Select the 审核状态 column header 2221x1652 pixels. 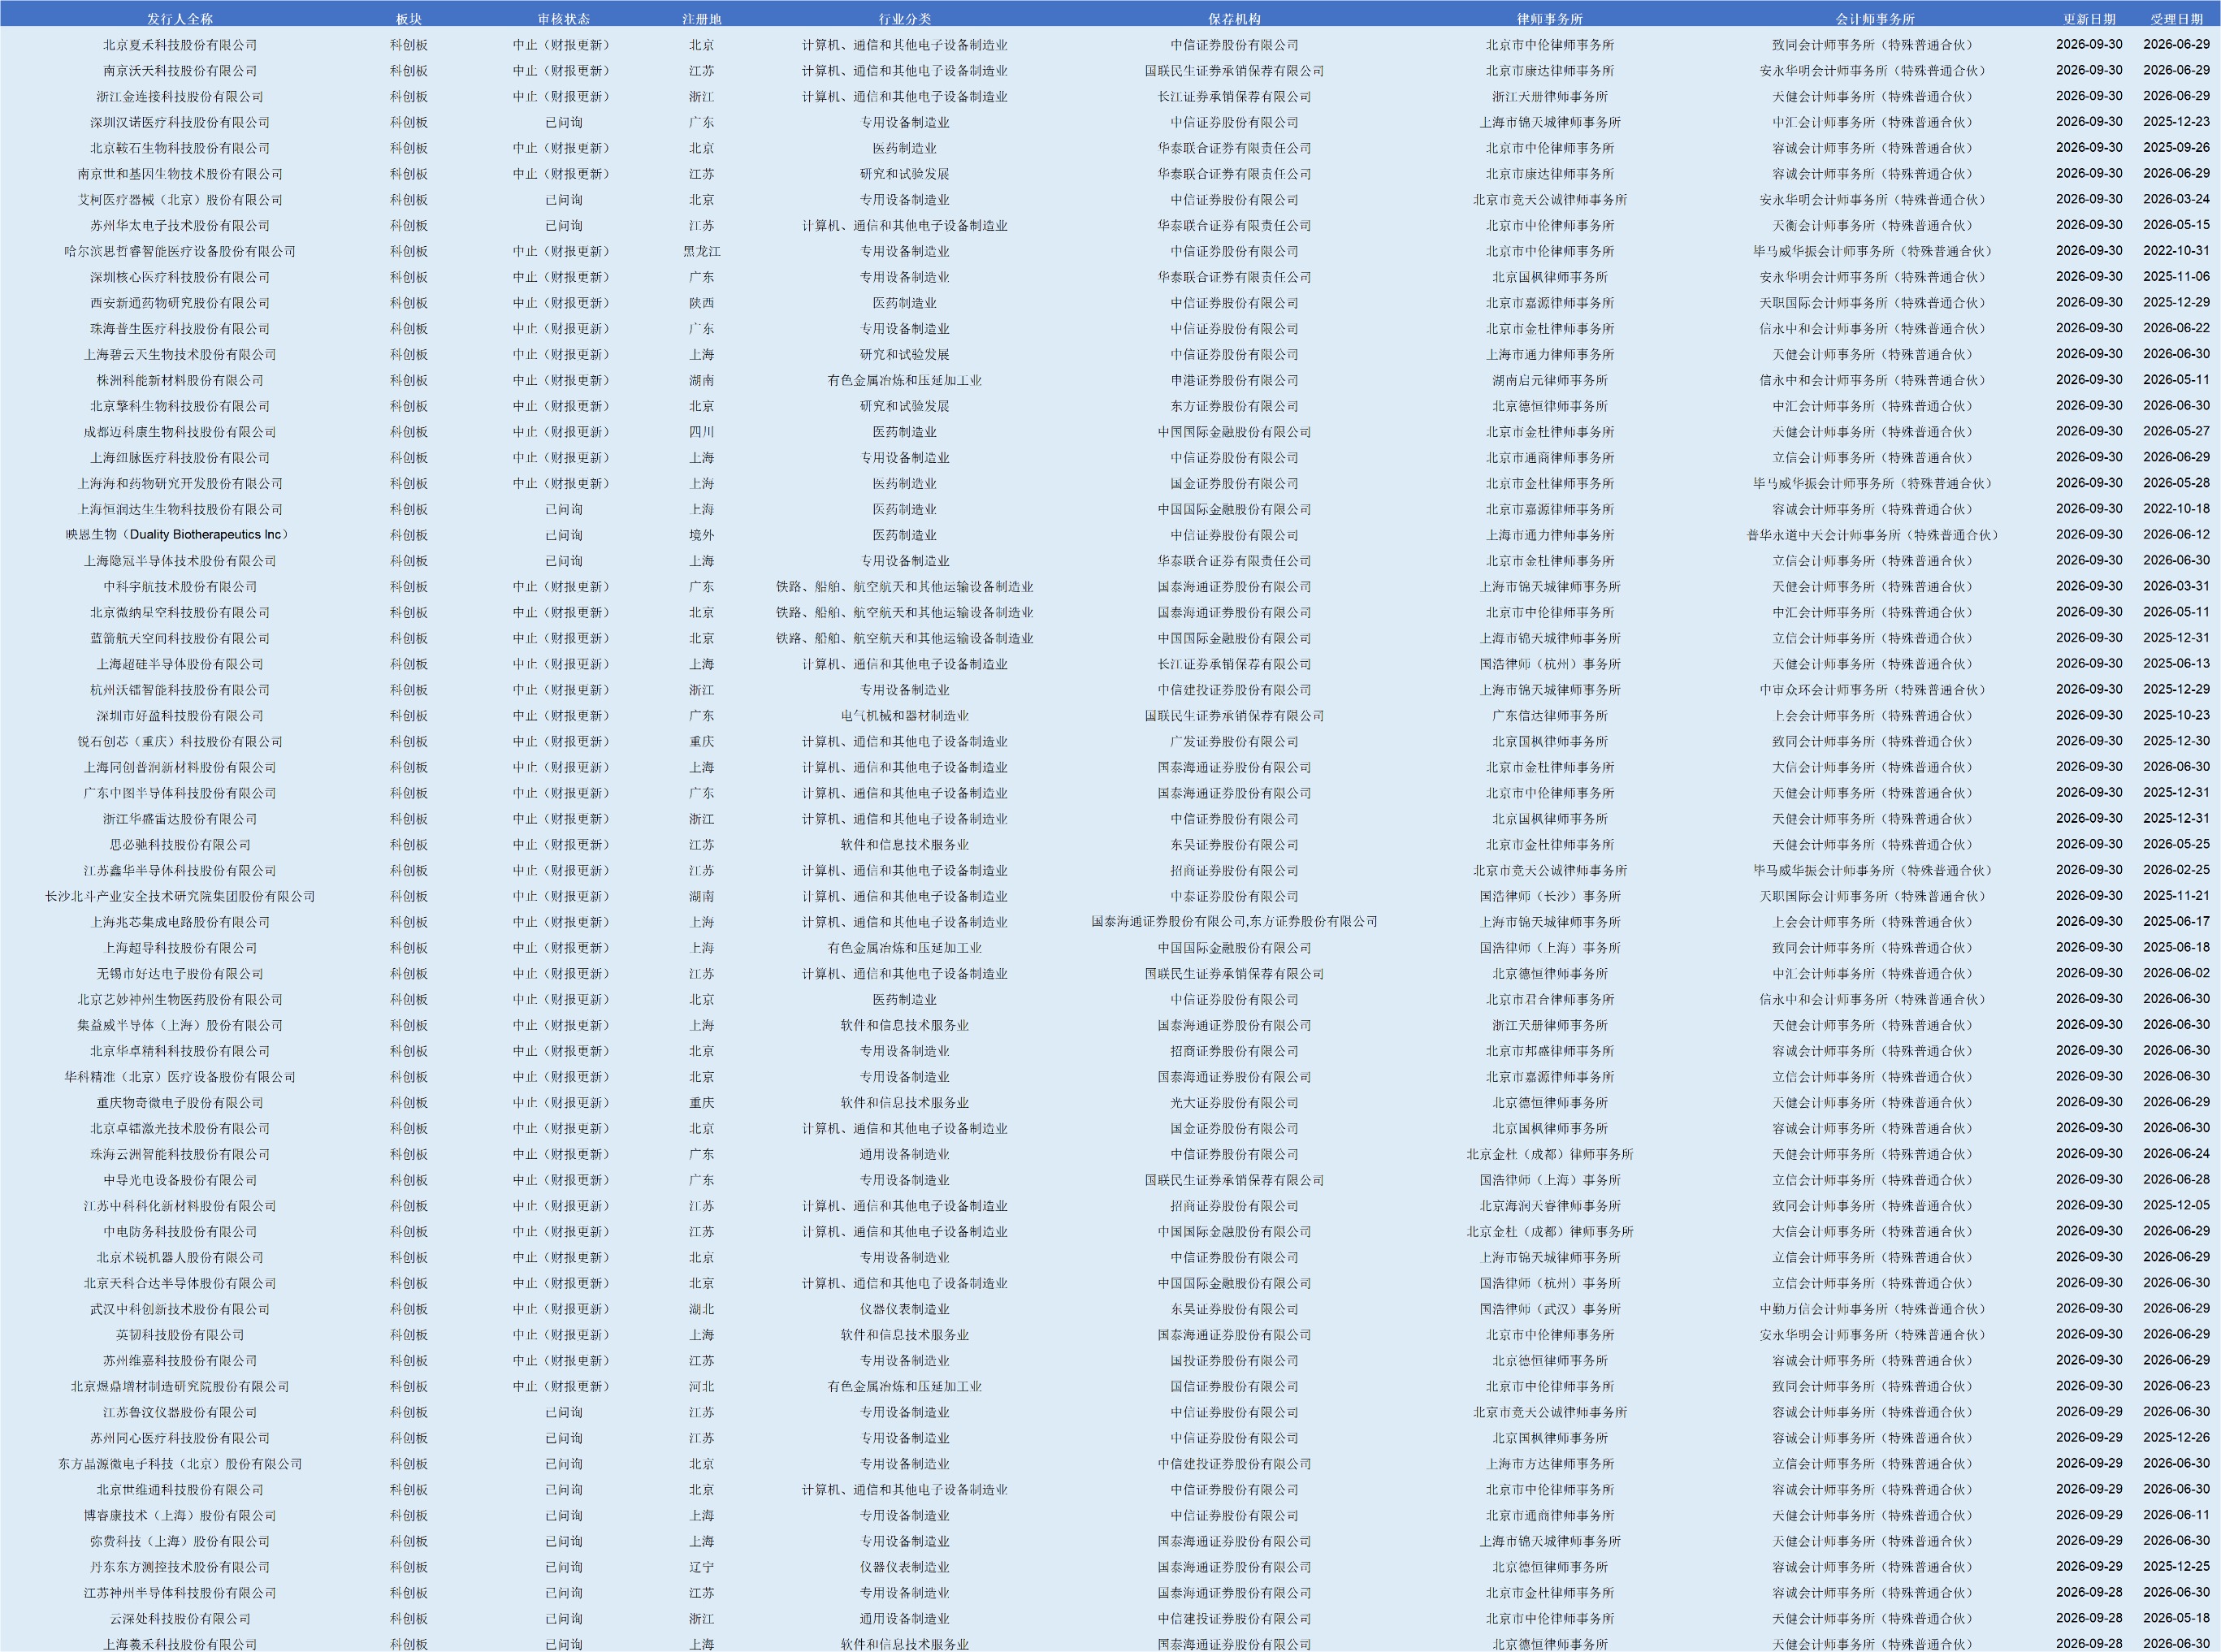tap(564, 19)
